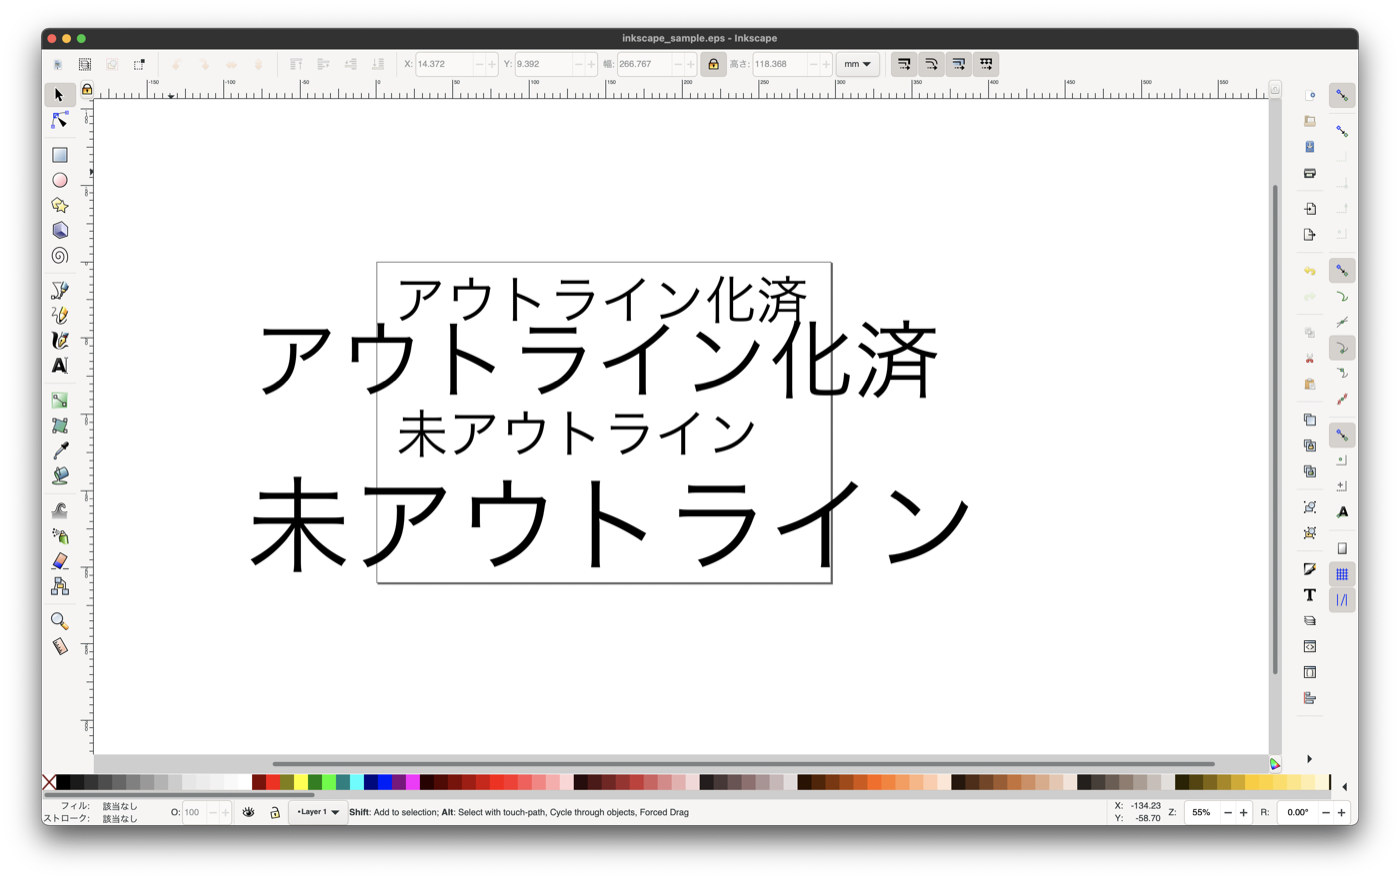
Task: Pick the Color dropper tool
Action: [x=60, y=451]
